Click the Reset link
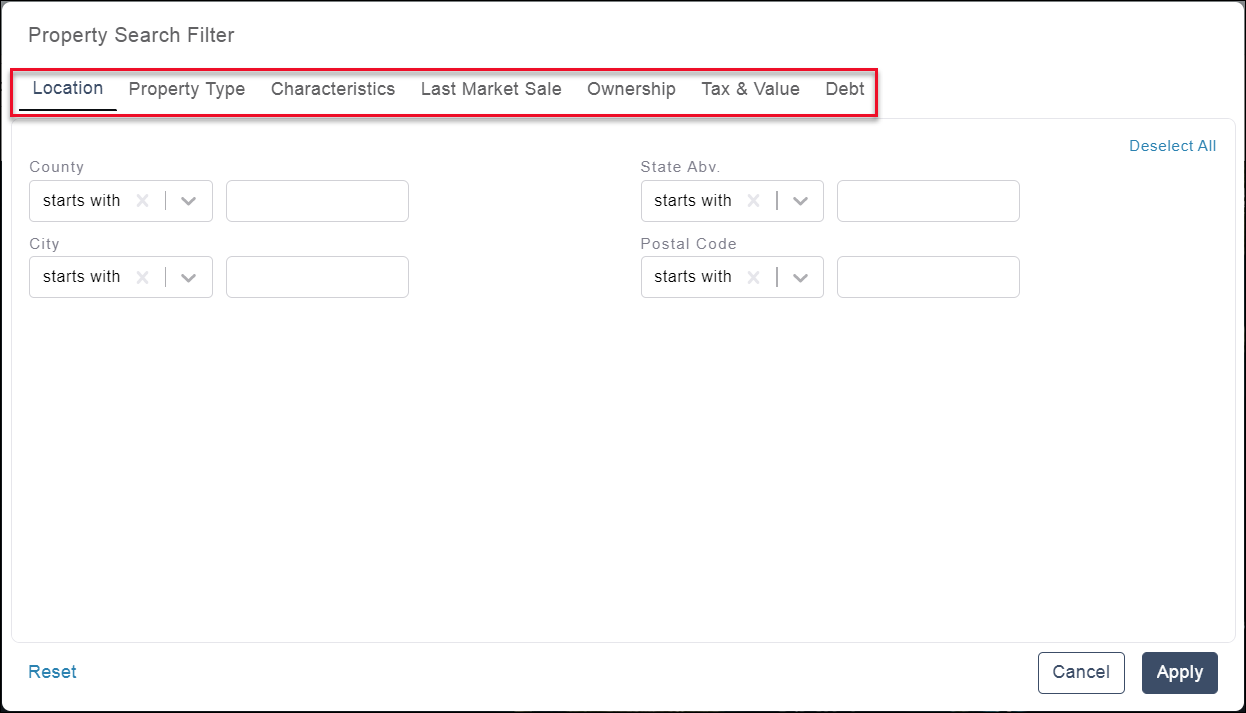Screen dimensions: 1246x713 [x=52, y=672]
